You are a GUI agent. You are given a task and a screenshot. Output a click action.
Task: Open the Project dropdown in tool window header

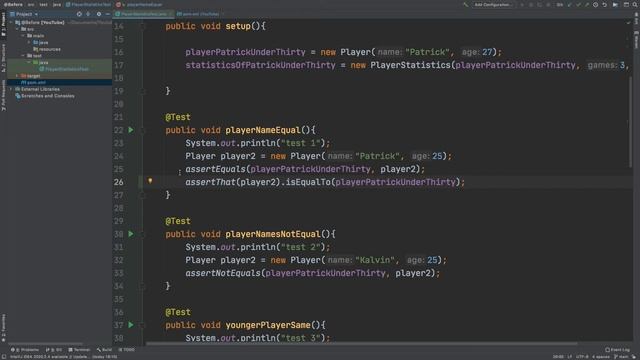[x=24, y=14]
